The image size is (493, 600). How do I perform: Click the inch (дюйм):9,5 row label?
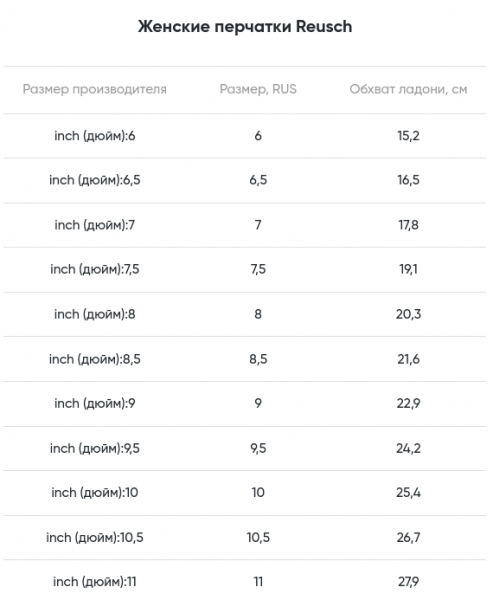[x=95, y=448]
